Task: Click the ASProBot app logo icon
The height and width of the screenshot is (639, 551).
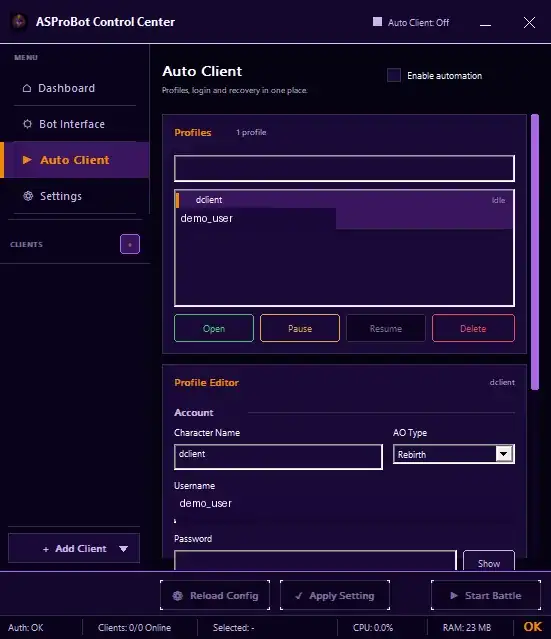Action: point(19,22)
